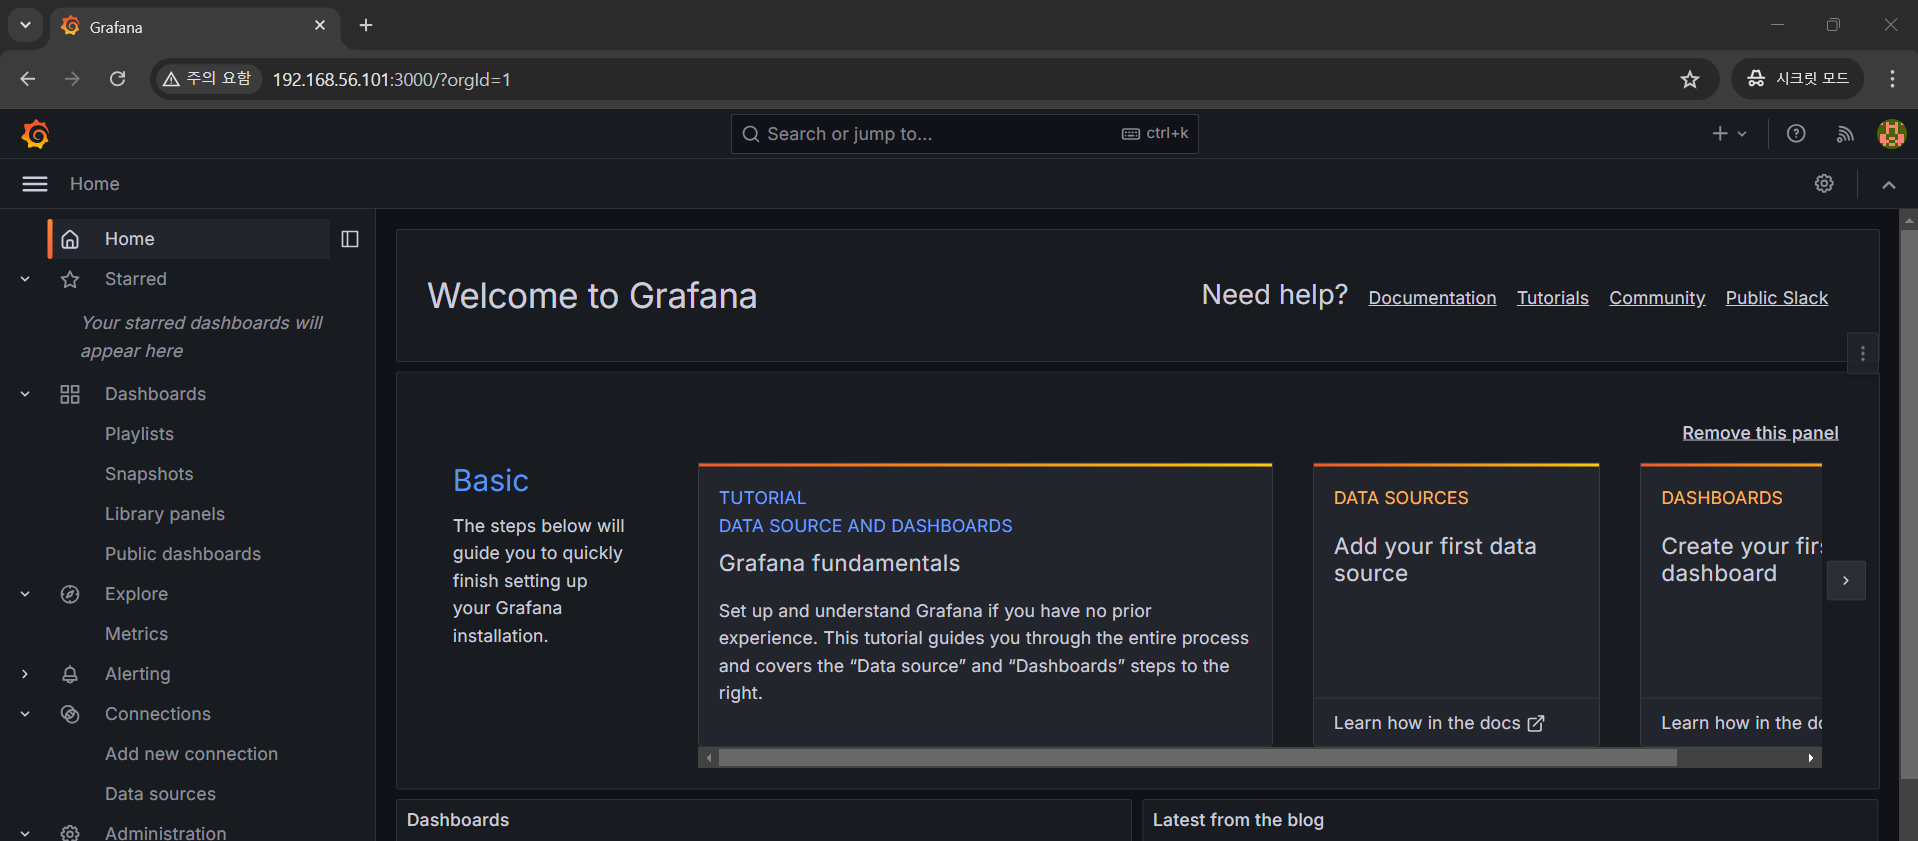Open Data sources in the sidebar

coord(160,794)
